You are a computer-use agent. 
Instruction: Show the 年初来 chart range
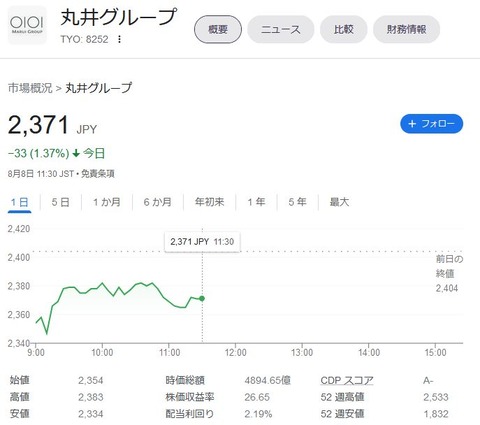[x=210, y=202]
